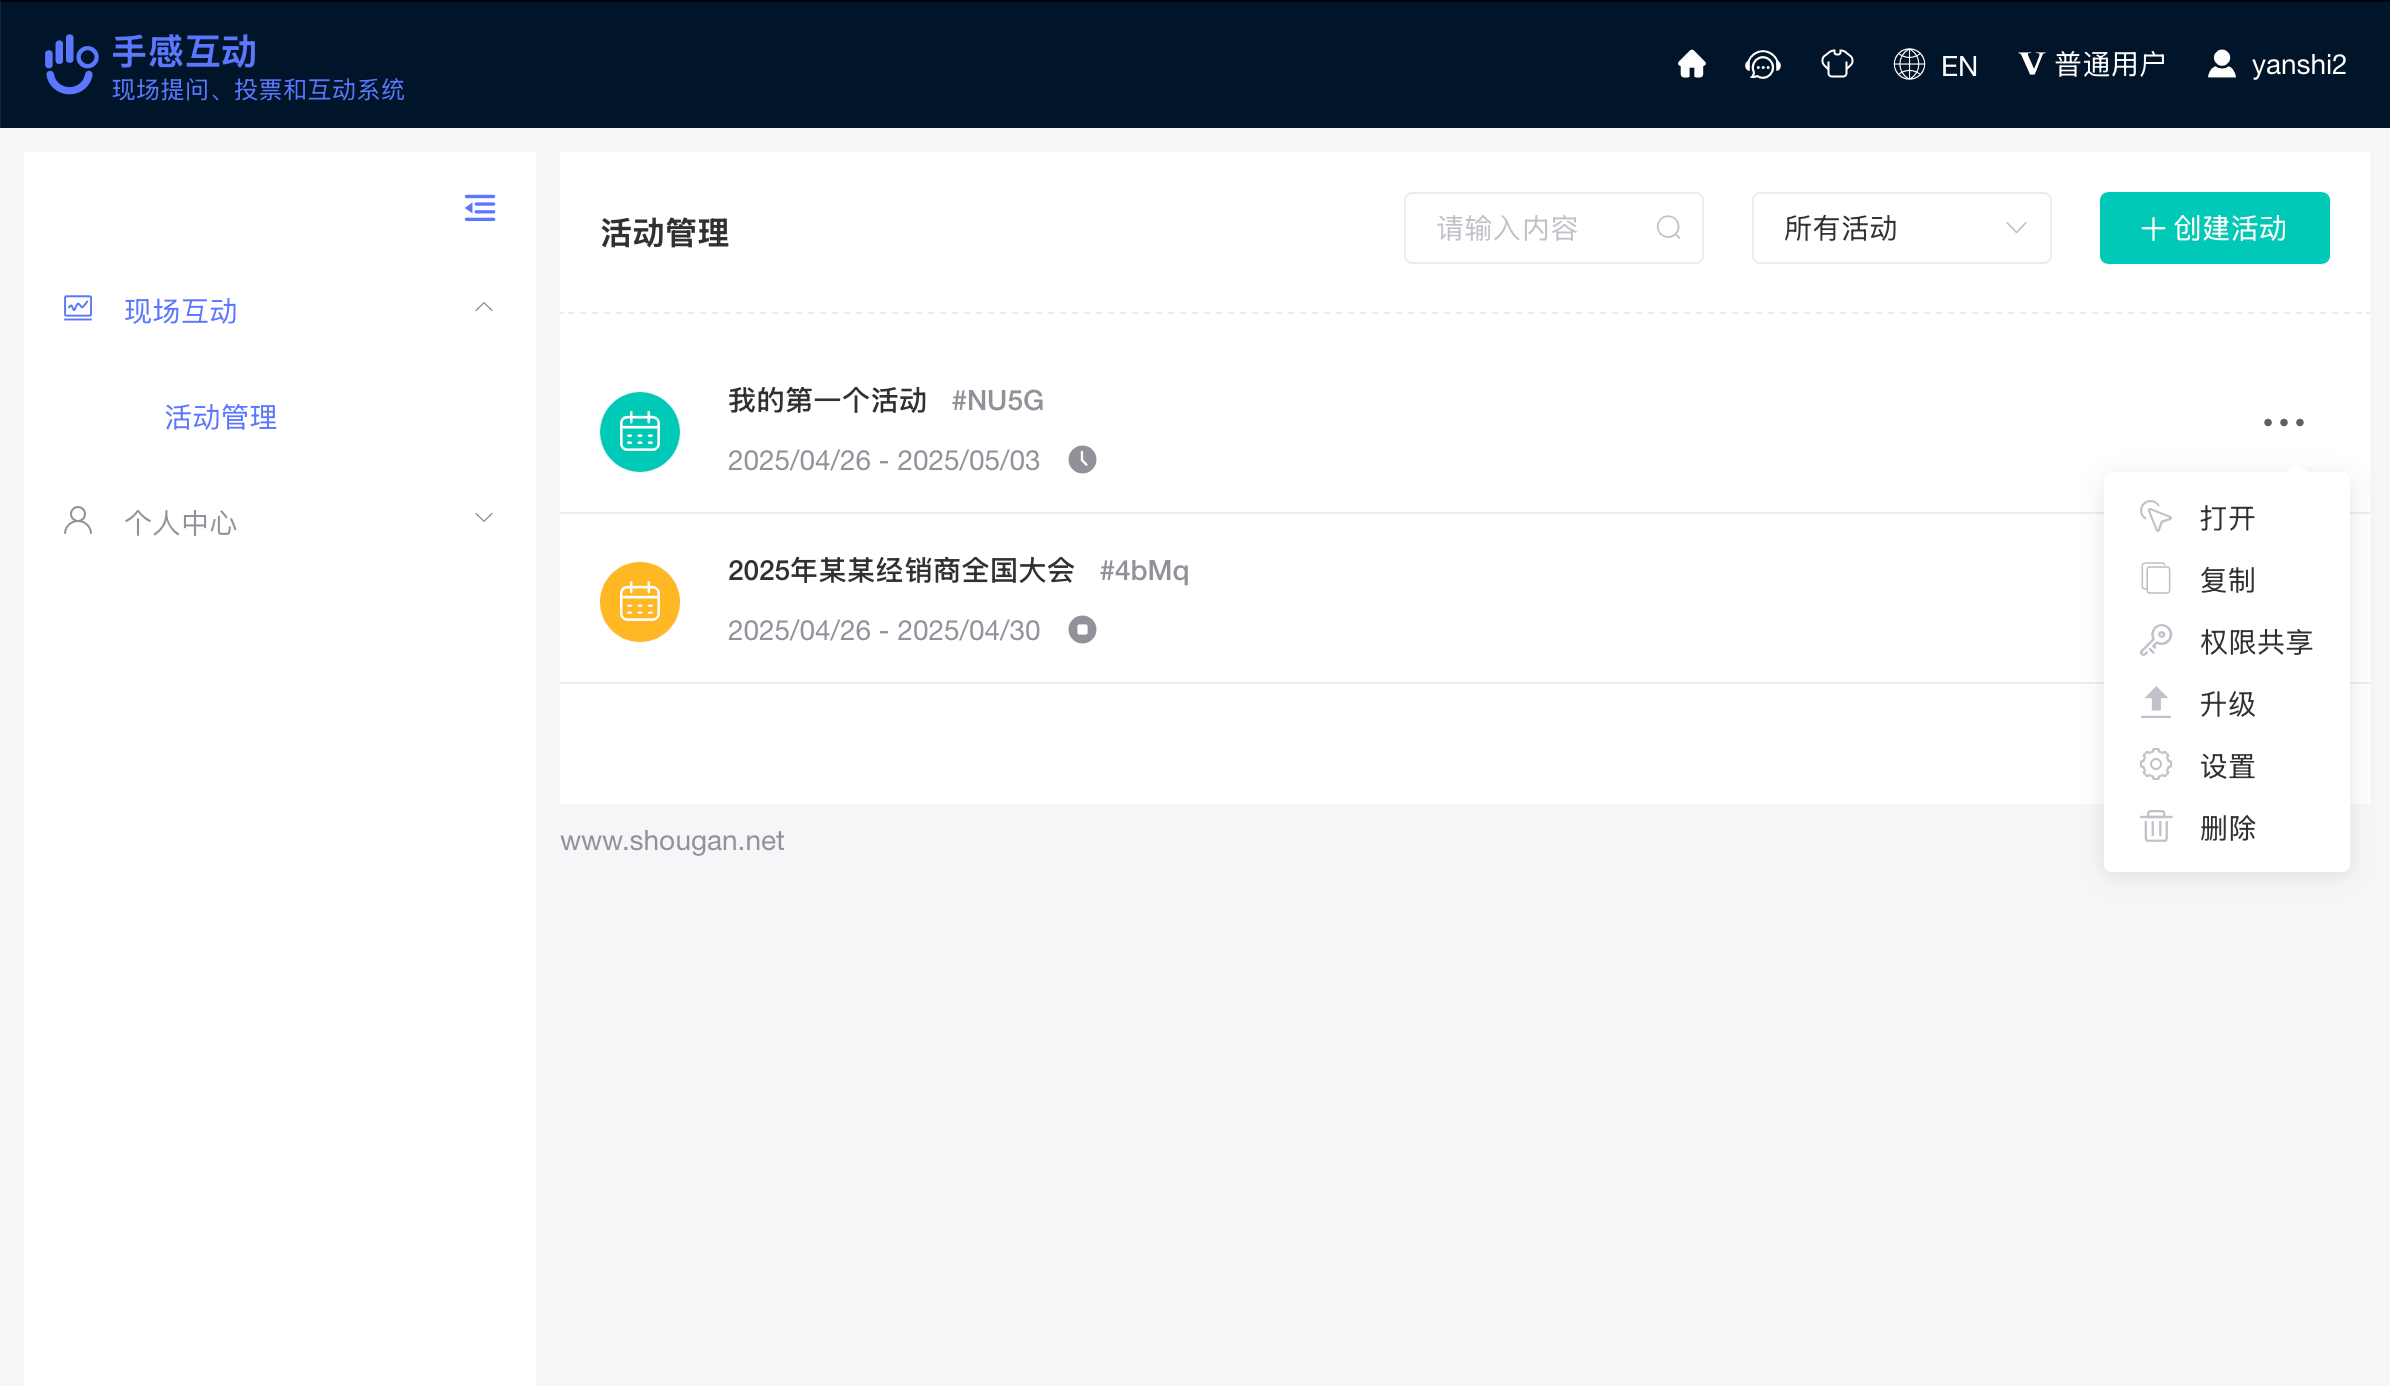Click date range 2025/04/26 - 2025/05/03
Viewport: 2390px width, 1386px height.
point(884,460)
